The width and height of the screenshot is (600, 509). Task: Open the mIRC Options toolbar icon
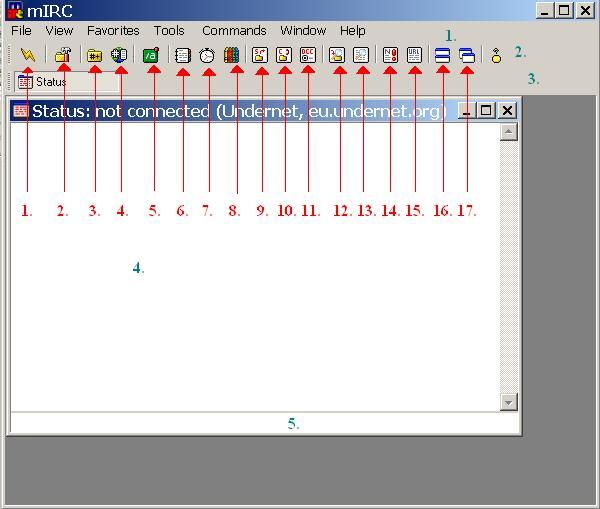tap(62, 56)
